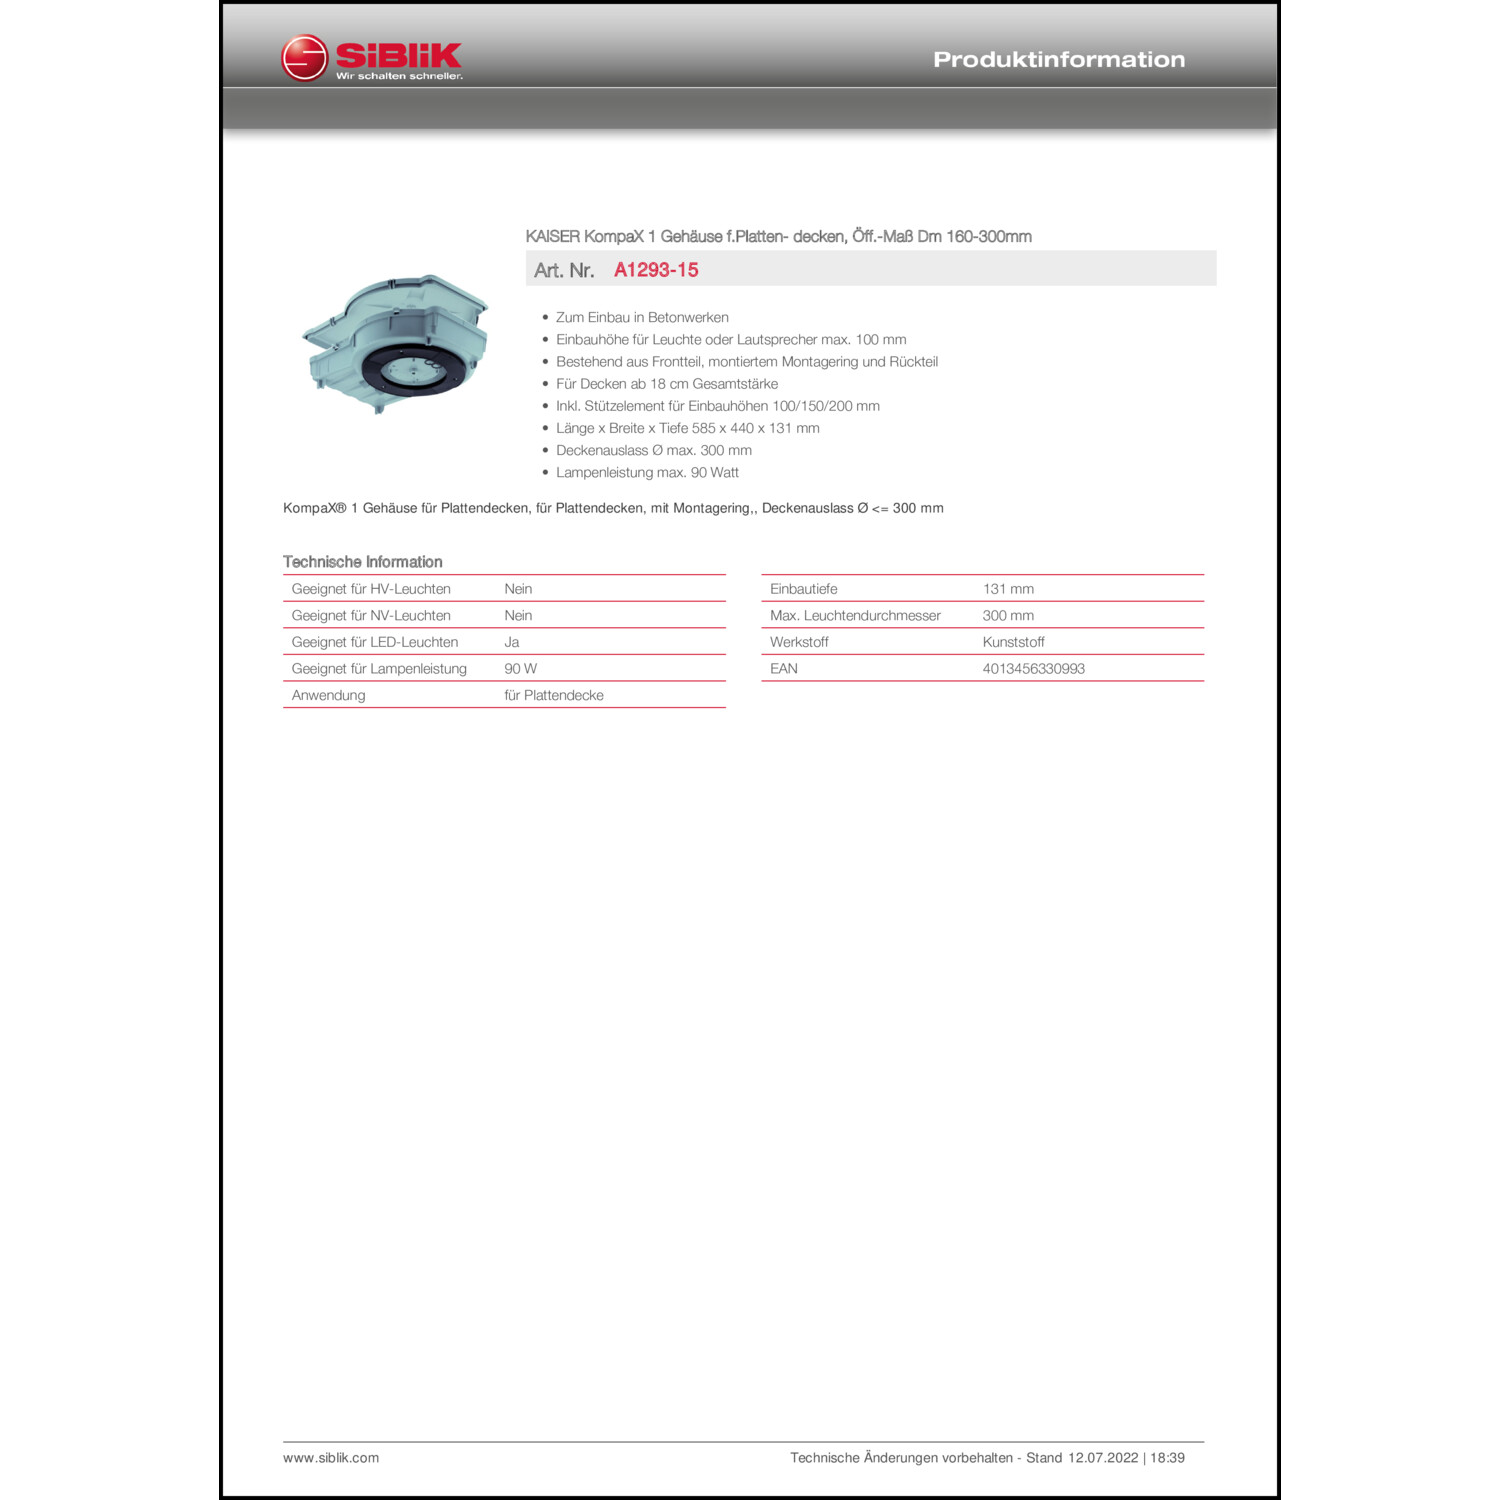The width and height of the screenshot is (1500, 1500).
Task: Select the Werkstoff Kunststoff row
Action: tap(982, 642)
